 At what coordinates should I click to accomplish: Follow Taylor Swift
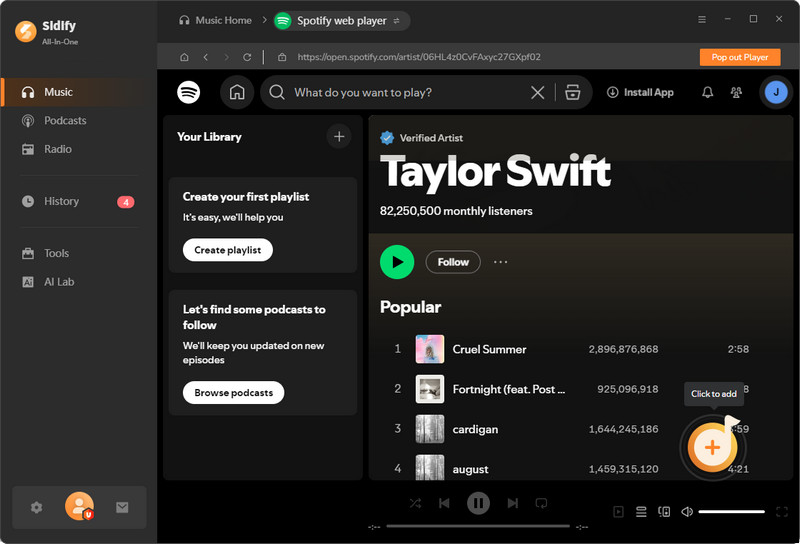[x=453, y=262]
